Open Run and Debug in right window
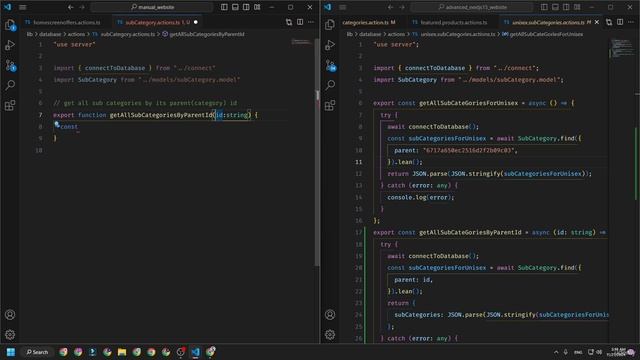Viewport: 640px width, 360px height. (x=330, y=45)
